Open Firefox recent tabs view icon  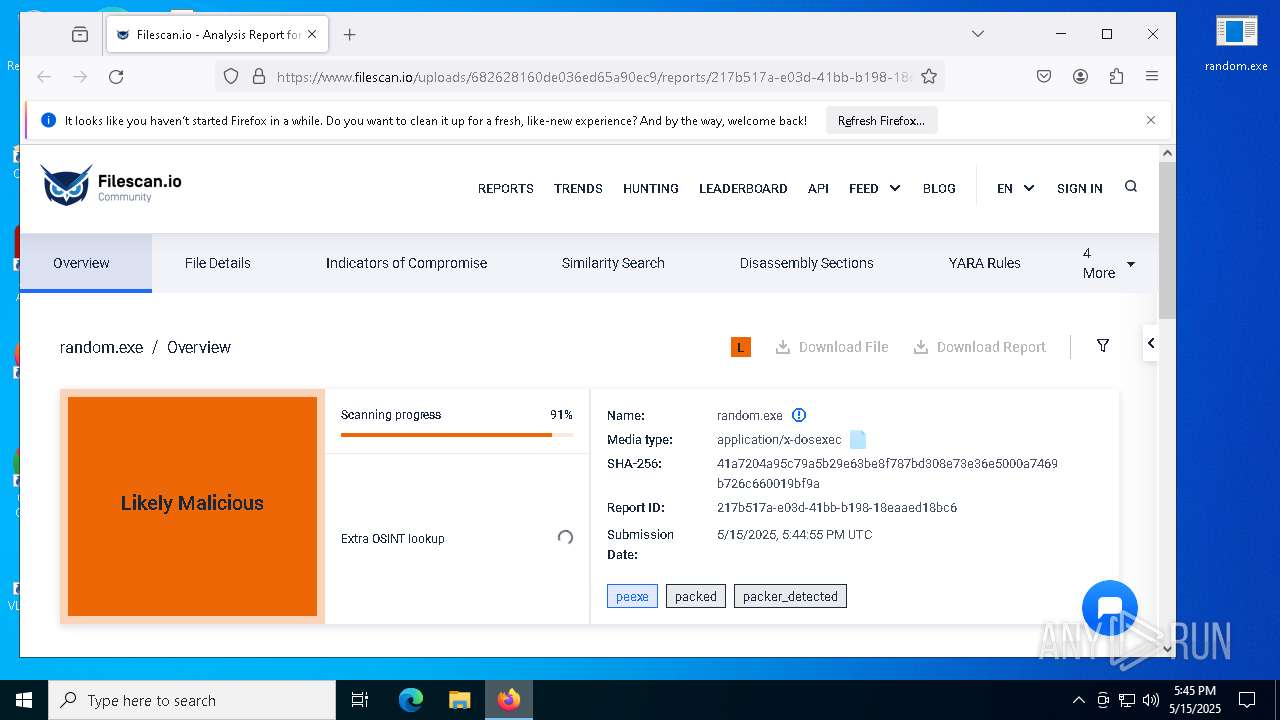click(80, 34)
